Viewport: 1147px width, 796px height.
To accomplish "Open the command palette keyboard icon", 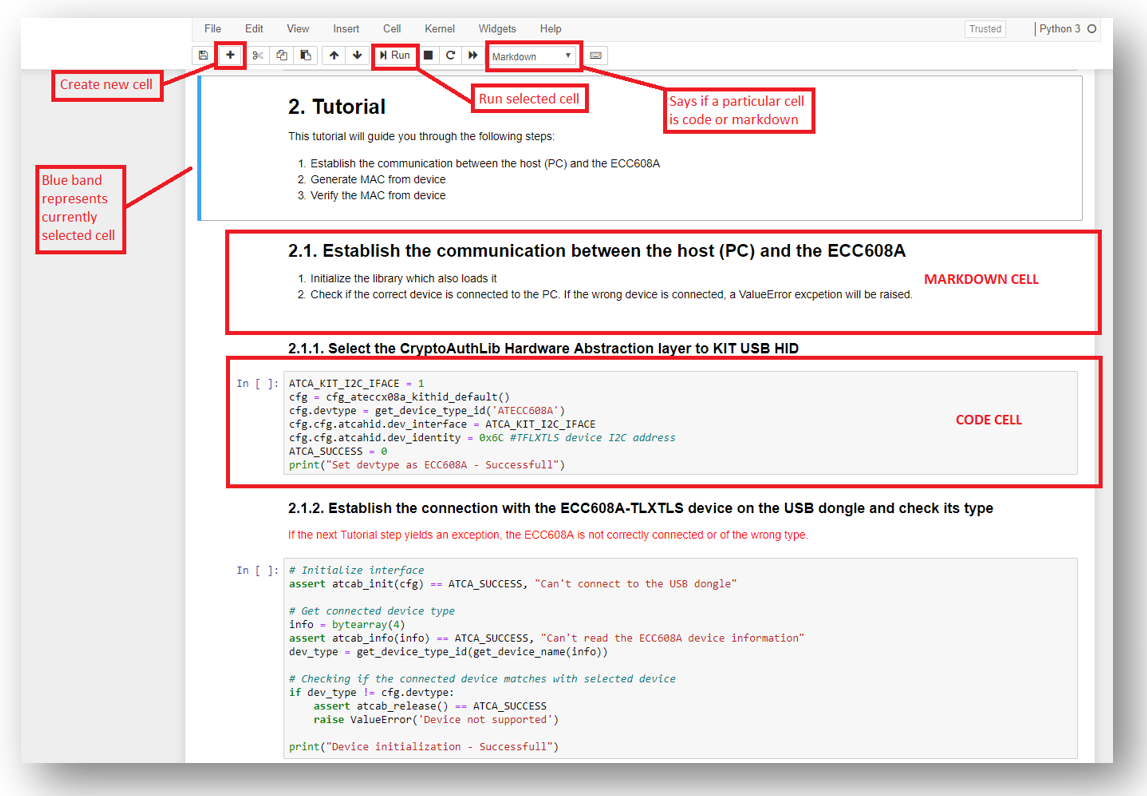I will click(596, 56).
